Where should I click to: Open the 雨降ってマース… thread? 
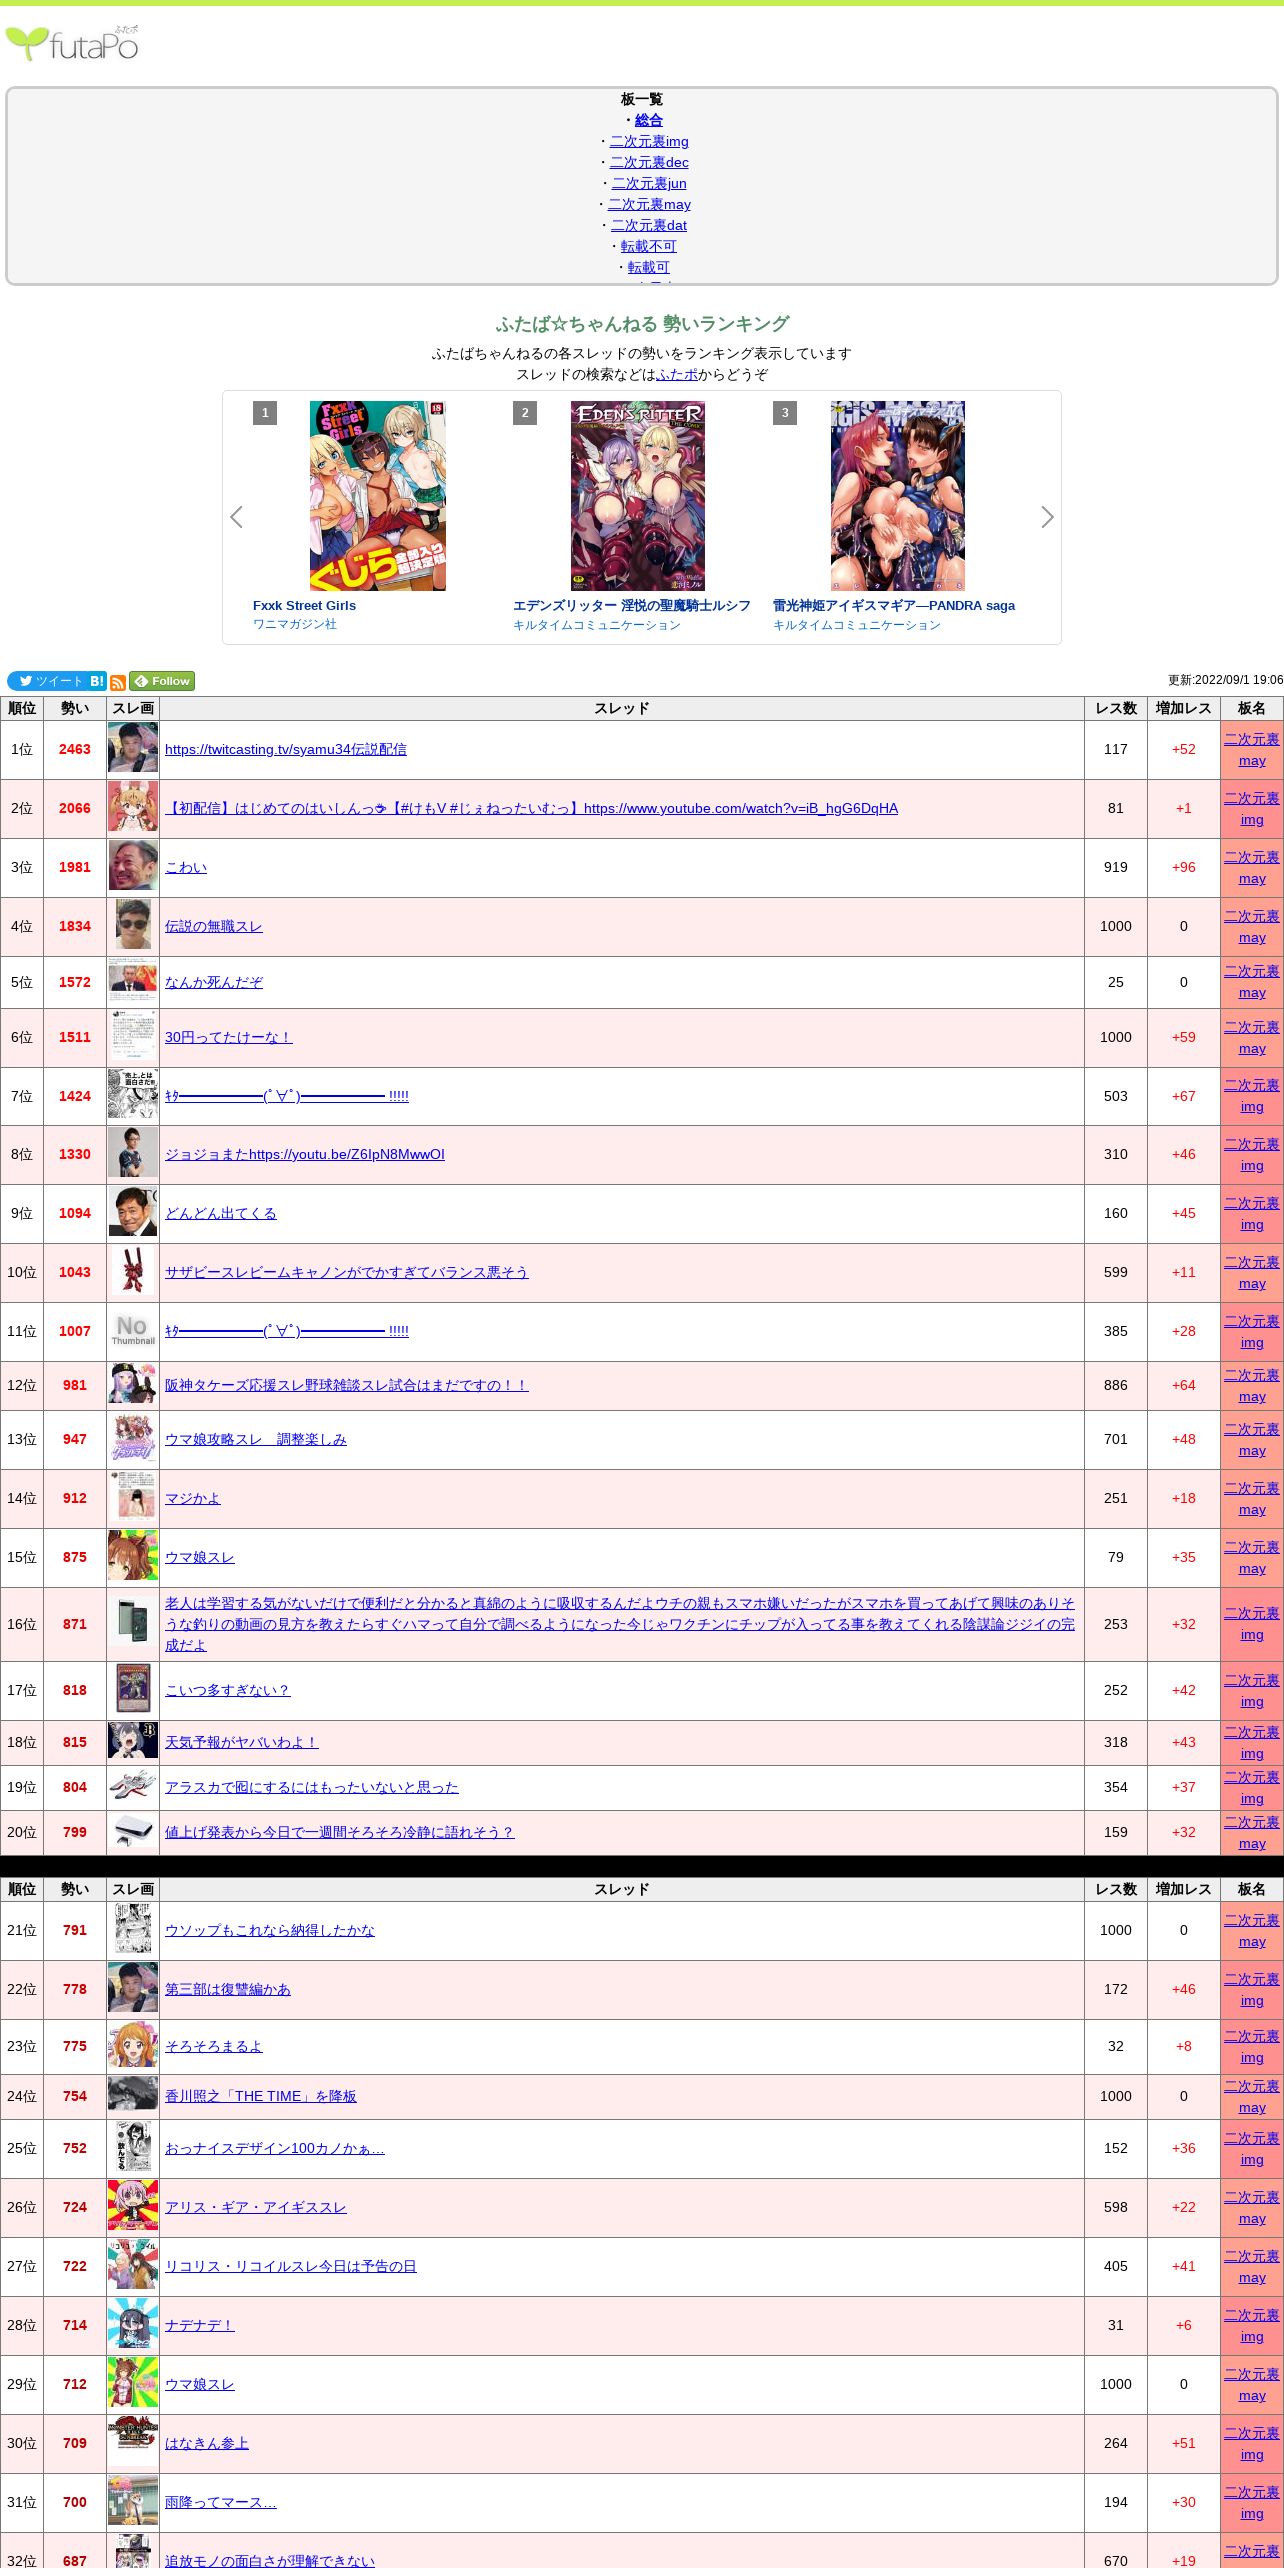point(221,2502)
